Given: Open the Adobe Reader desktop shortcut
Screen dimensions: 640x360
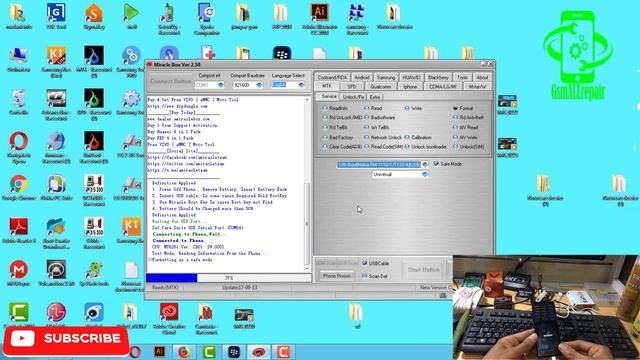Looking at the screenshot, I should pos(18,231).
